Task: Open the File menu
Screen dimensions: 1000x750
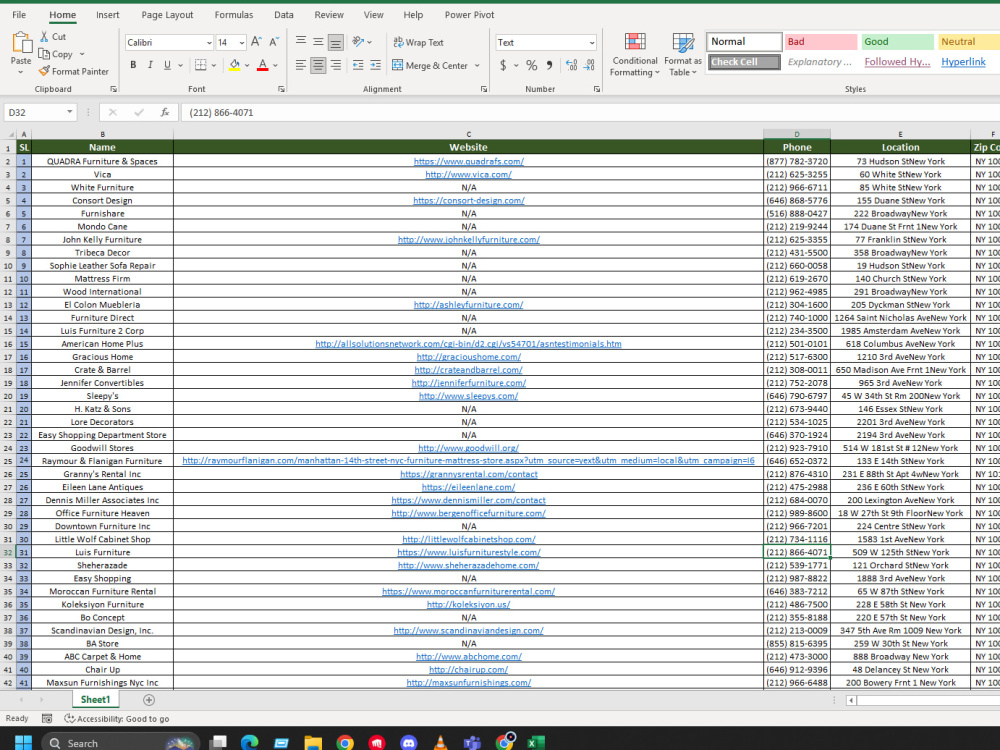Action: pyautogui.click(x=19, y=15)
